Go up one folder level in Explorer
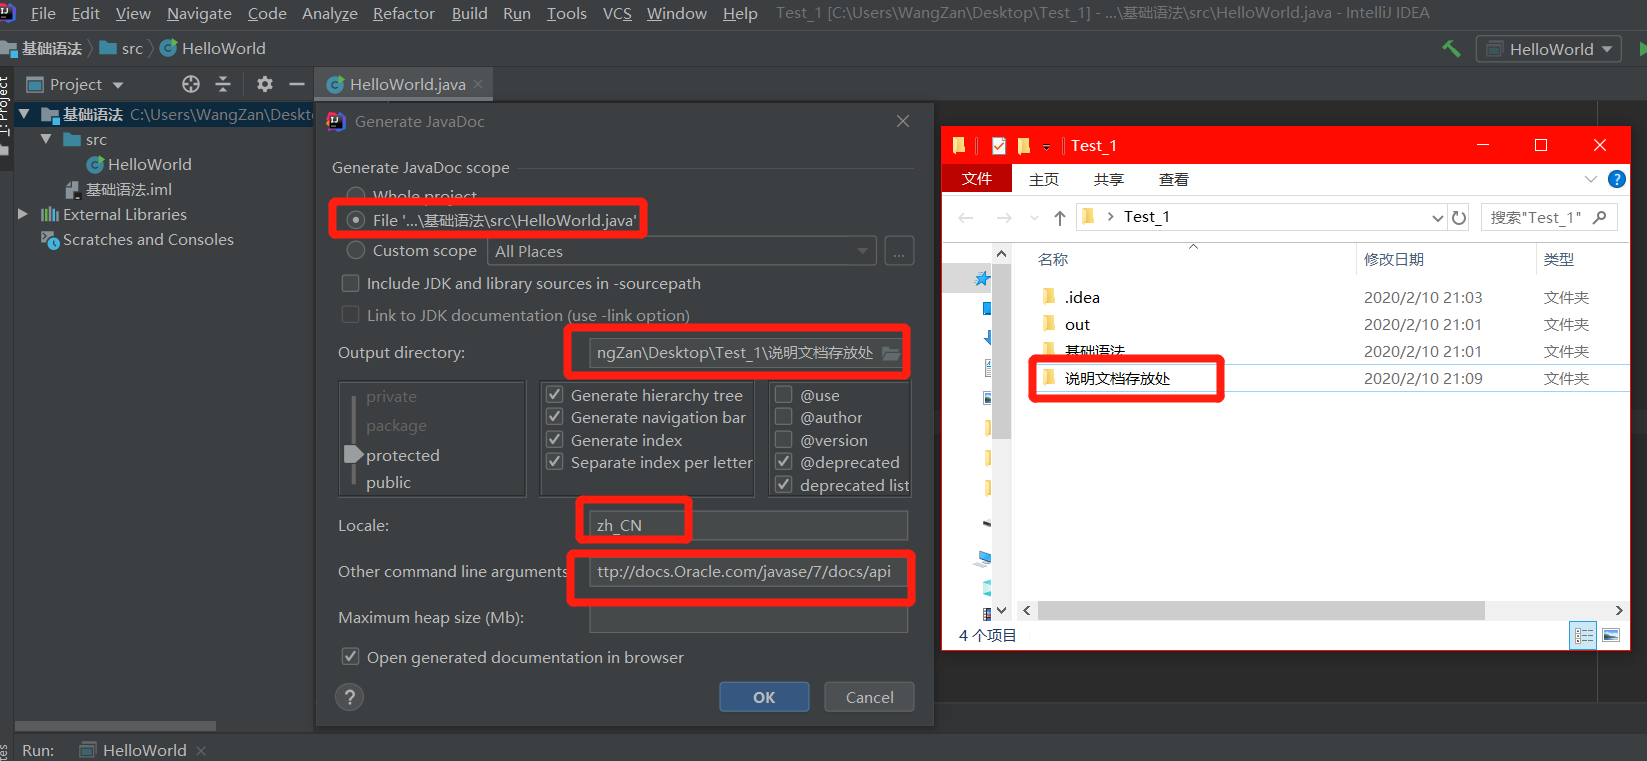The width and height of the screenshot is (1647, 761). (x=1060, y=217)
